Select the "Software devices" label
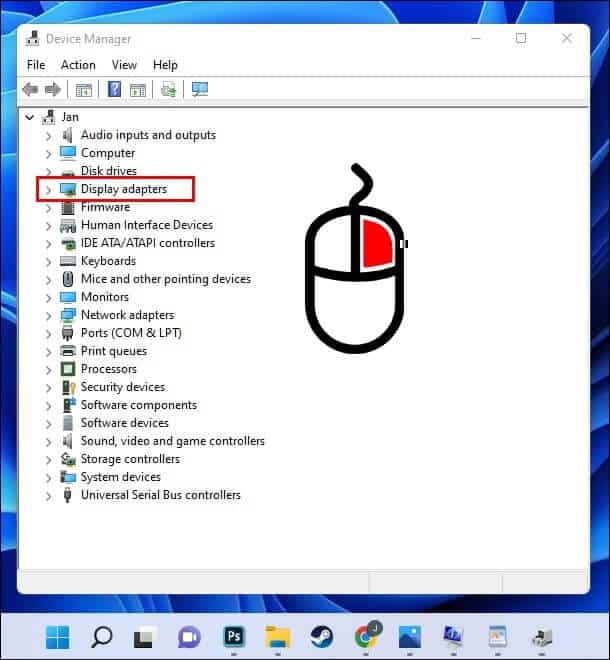 [x=125, y=423]
